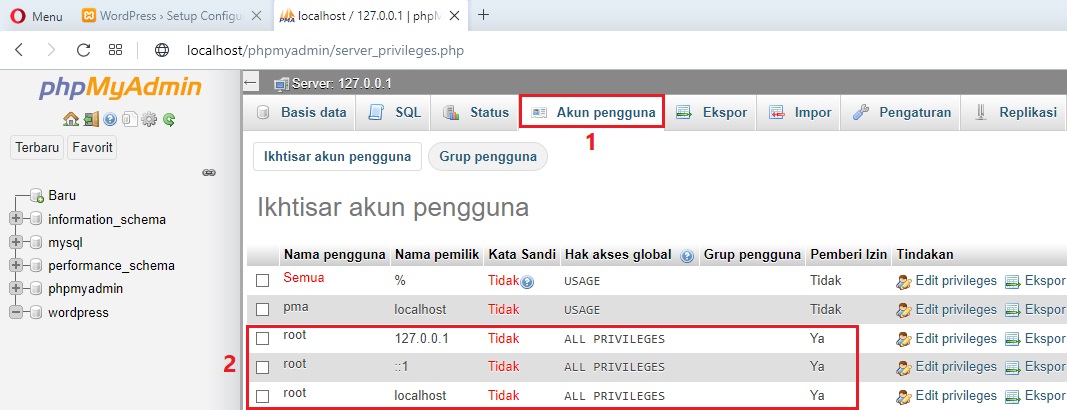
Task: Reload the current browser page
Action: coord(84,50)
